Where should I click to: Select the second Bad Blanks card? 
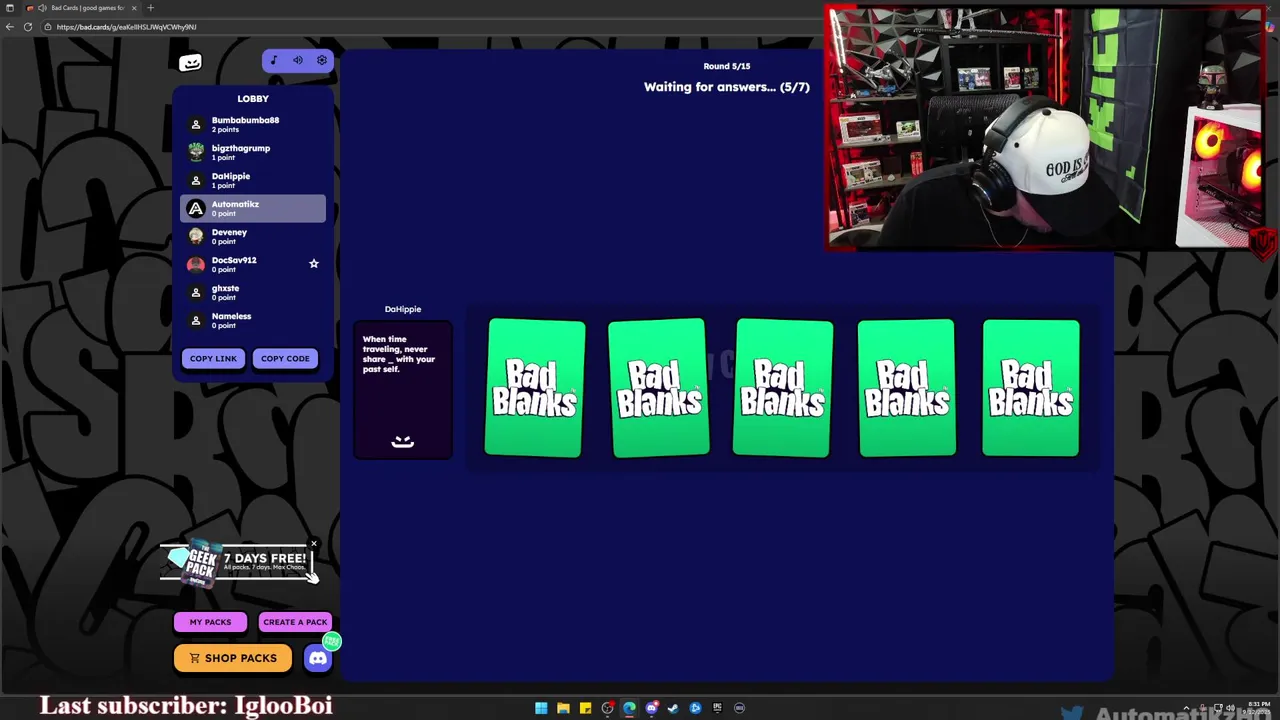659,388
